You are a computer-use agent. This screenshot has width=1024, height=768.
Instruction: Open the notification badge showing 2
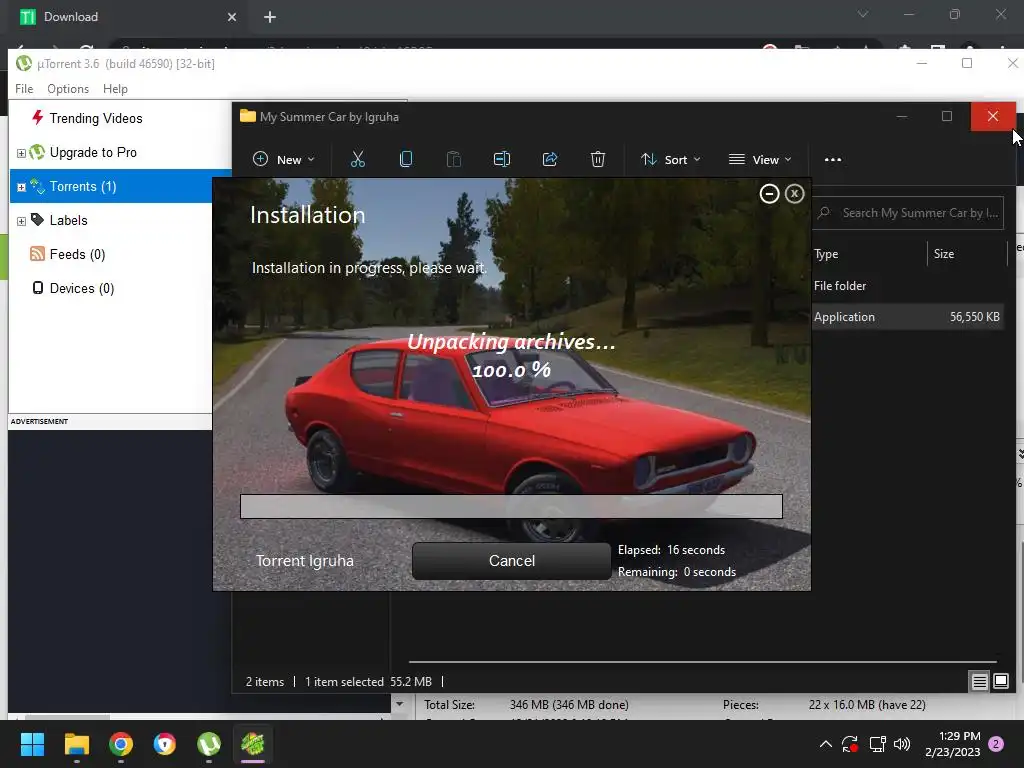996,744
